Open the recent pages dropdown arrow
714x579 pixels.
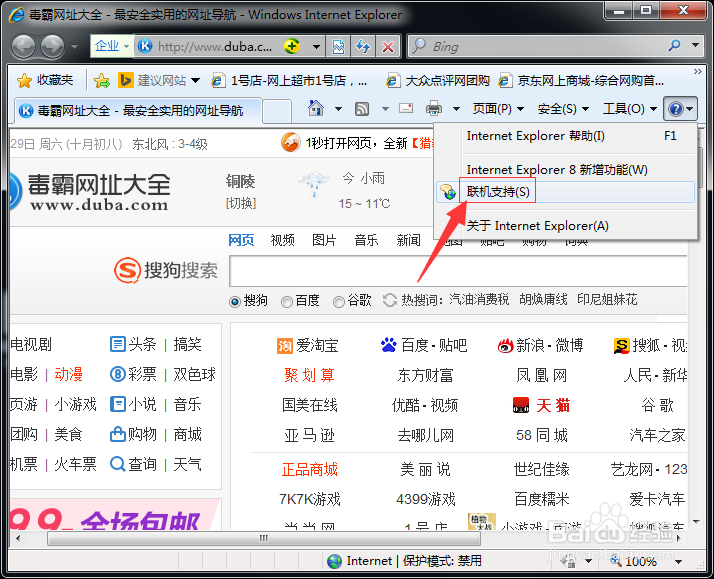(x=74, y=46)
